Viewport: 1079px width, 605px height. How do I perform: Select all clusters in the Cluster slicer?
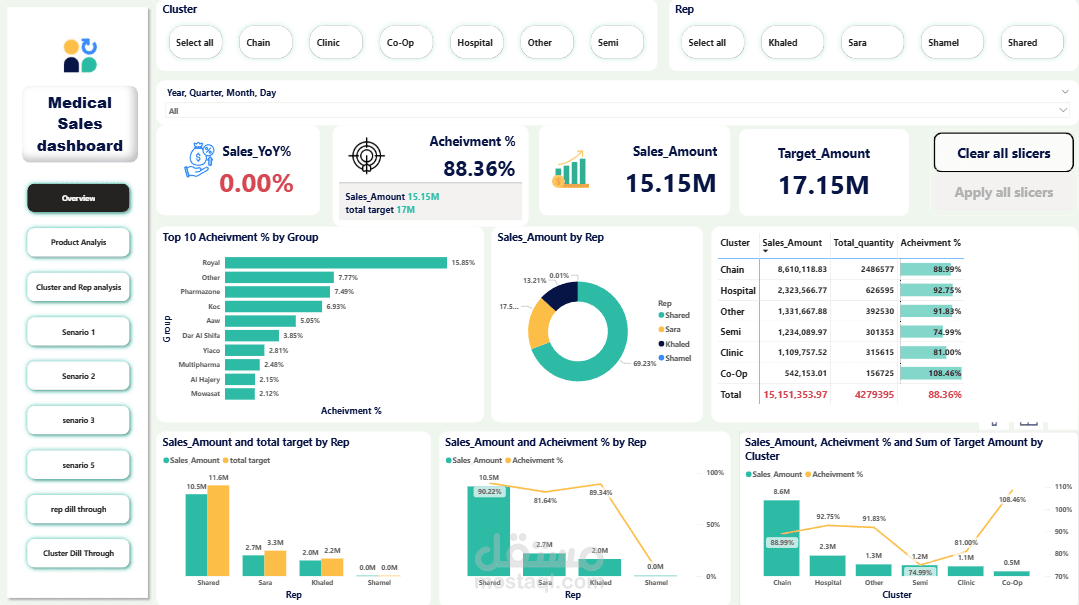(195, 42)
